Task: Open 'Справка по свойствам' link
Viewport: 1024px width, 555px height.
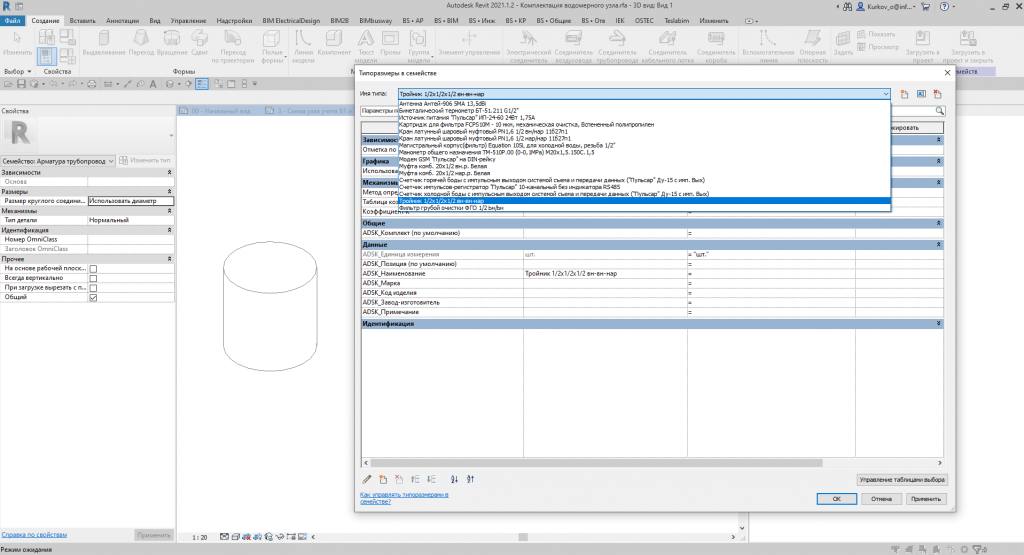Action: (34, 535)
